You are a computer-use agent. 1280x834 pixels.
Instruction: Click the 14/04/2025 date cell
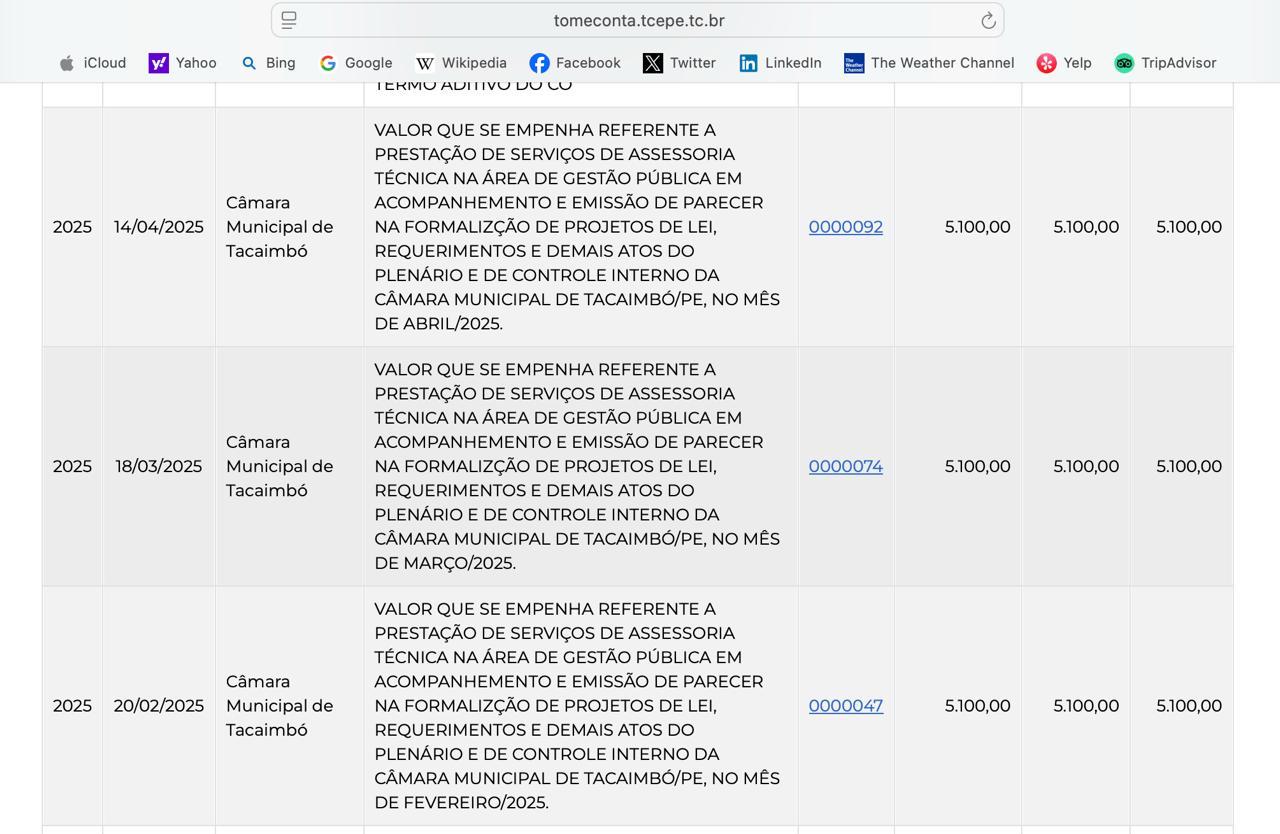[158, 227]
